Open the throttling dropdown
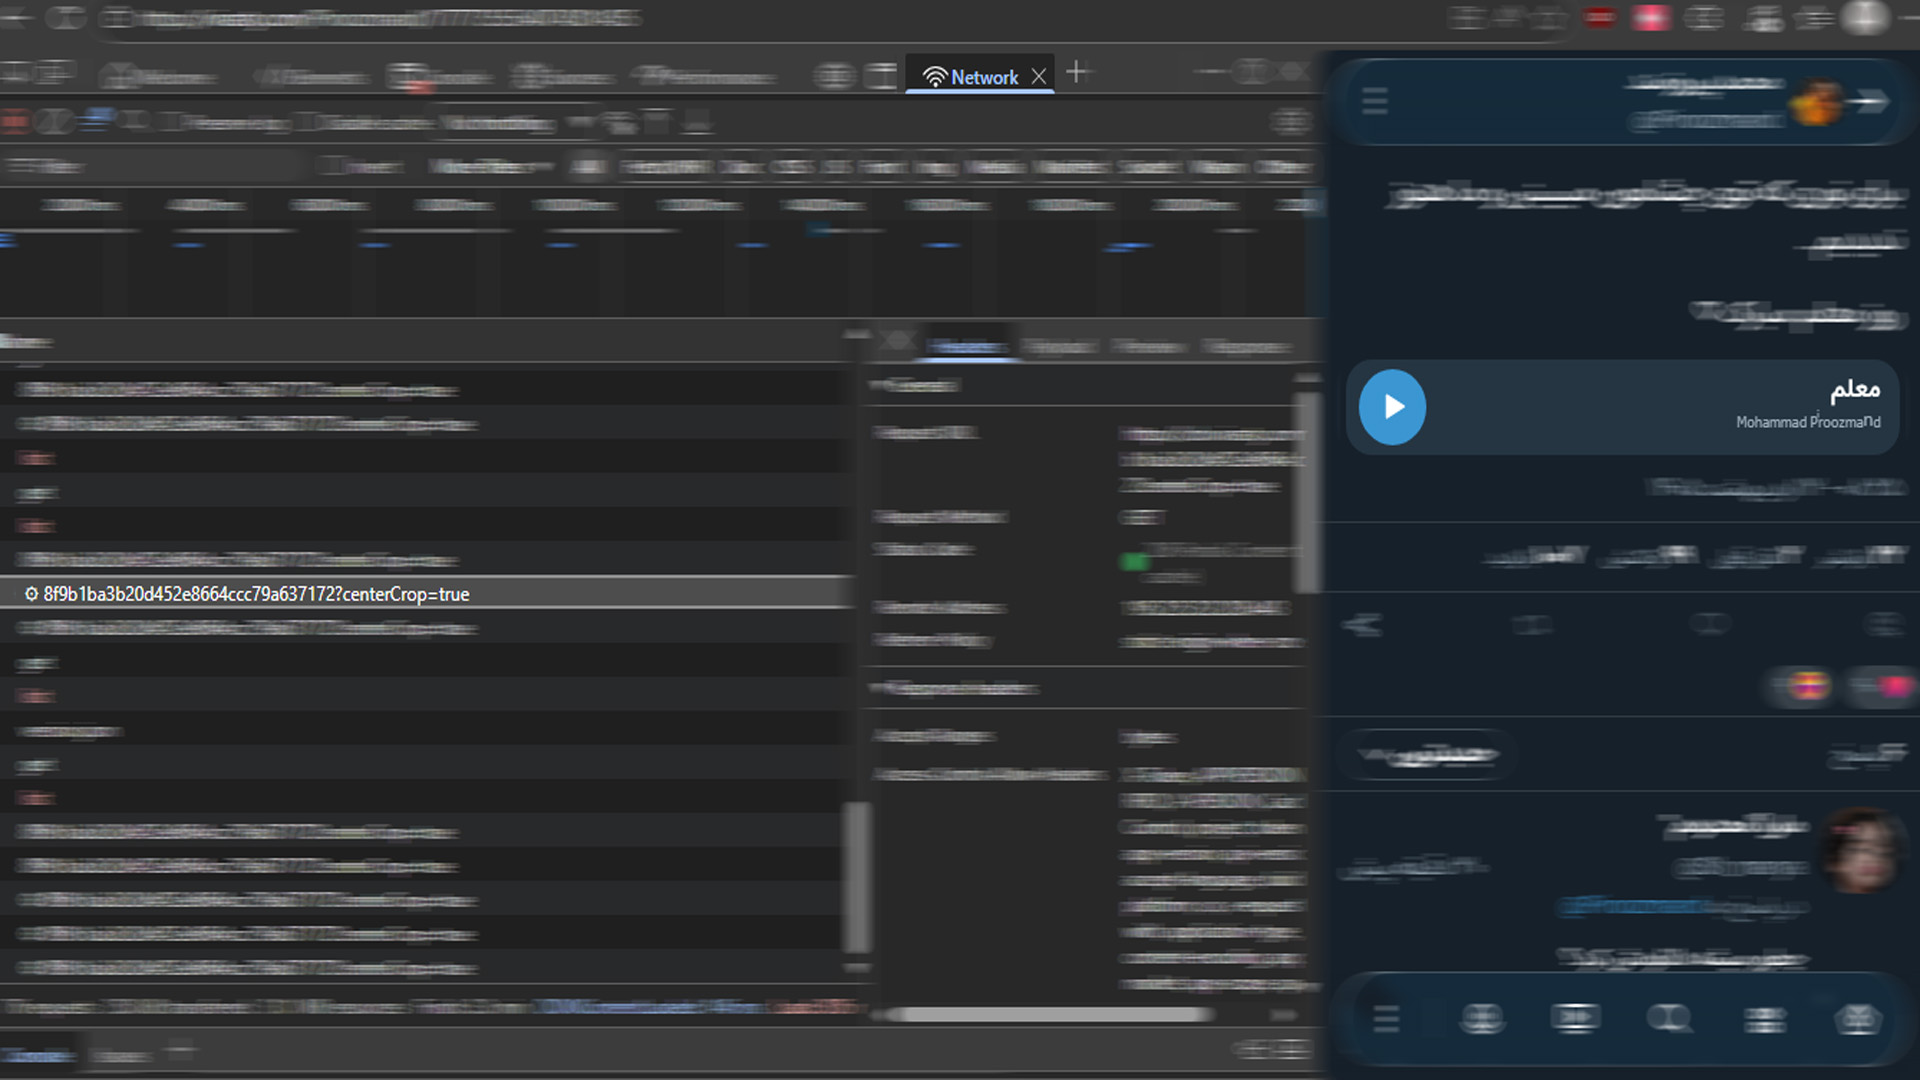This screenshot has width=1920, height=1080. coord(500,123)
